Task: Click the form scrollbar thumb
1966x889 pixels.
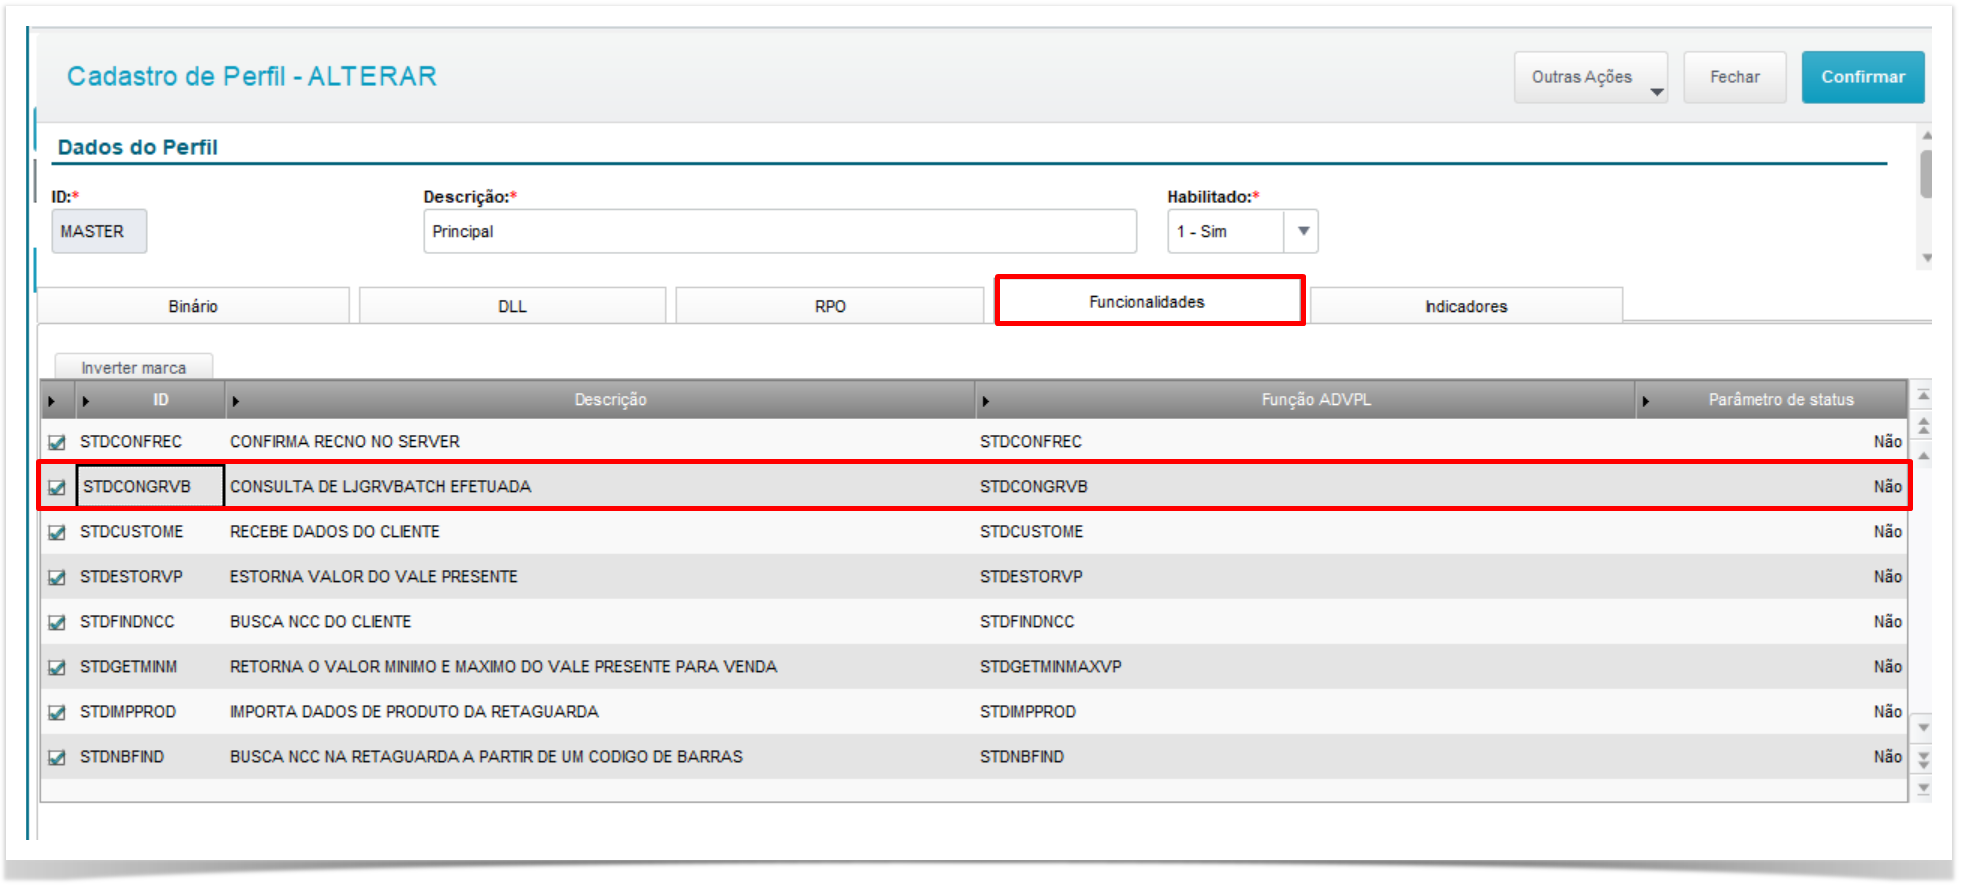Action: (x=1926, y=174)
